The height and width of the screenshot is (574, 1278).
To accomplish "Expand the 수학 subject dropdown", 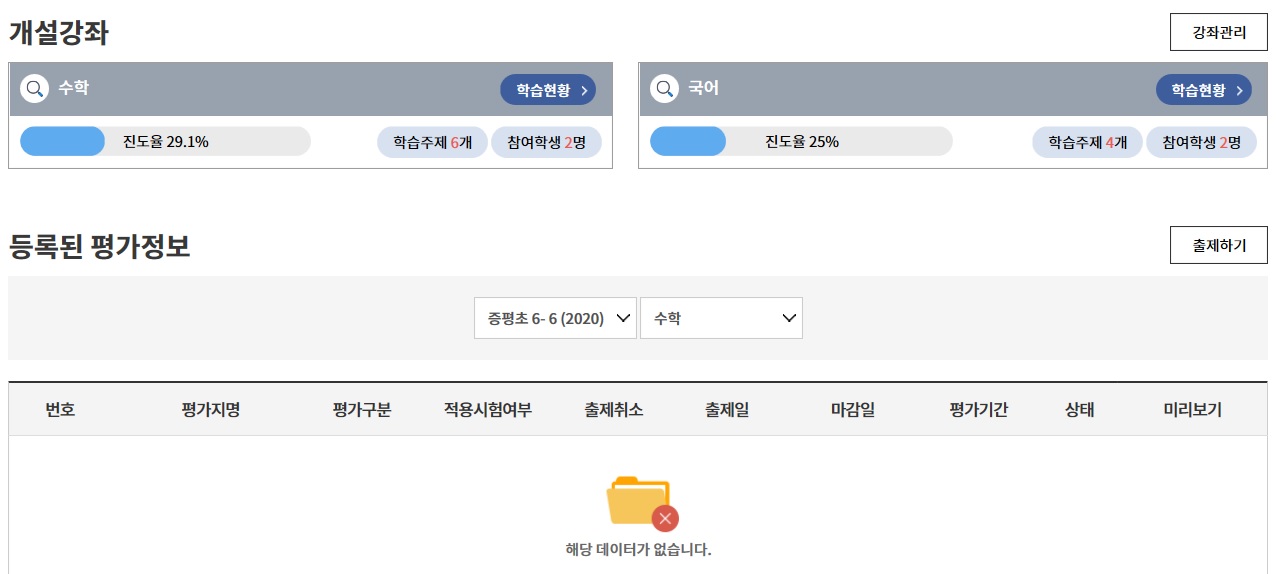I will click(721, 318).
